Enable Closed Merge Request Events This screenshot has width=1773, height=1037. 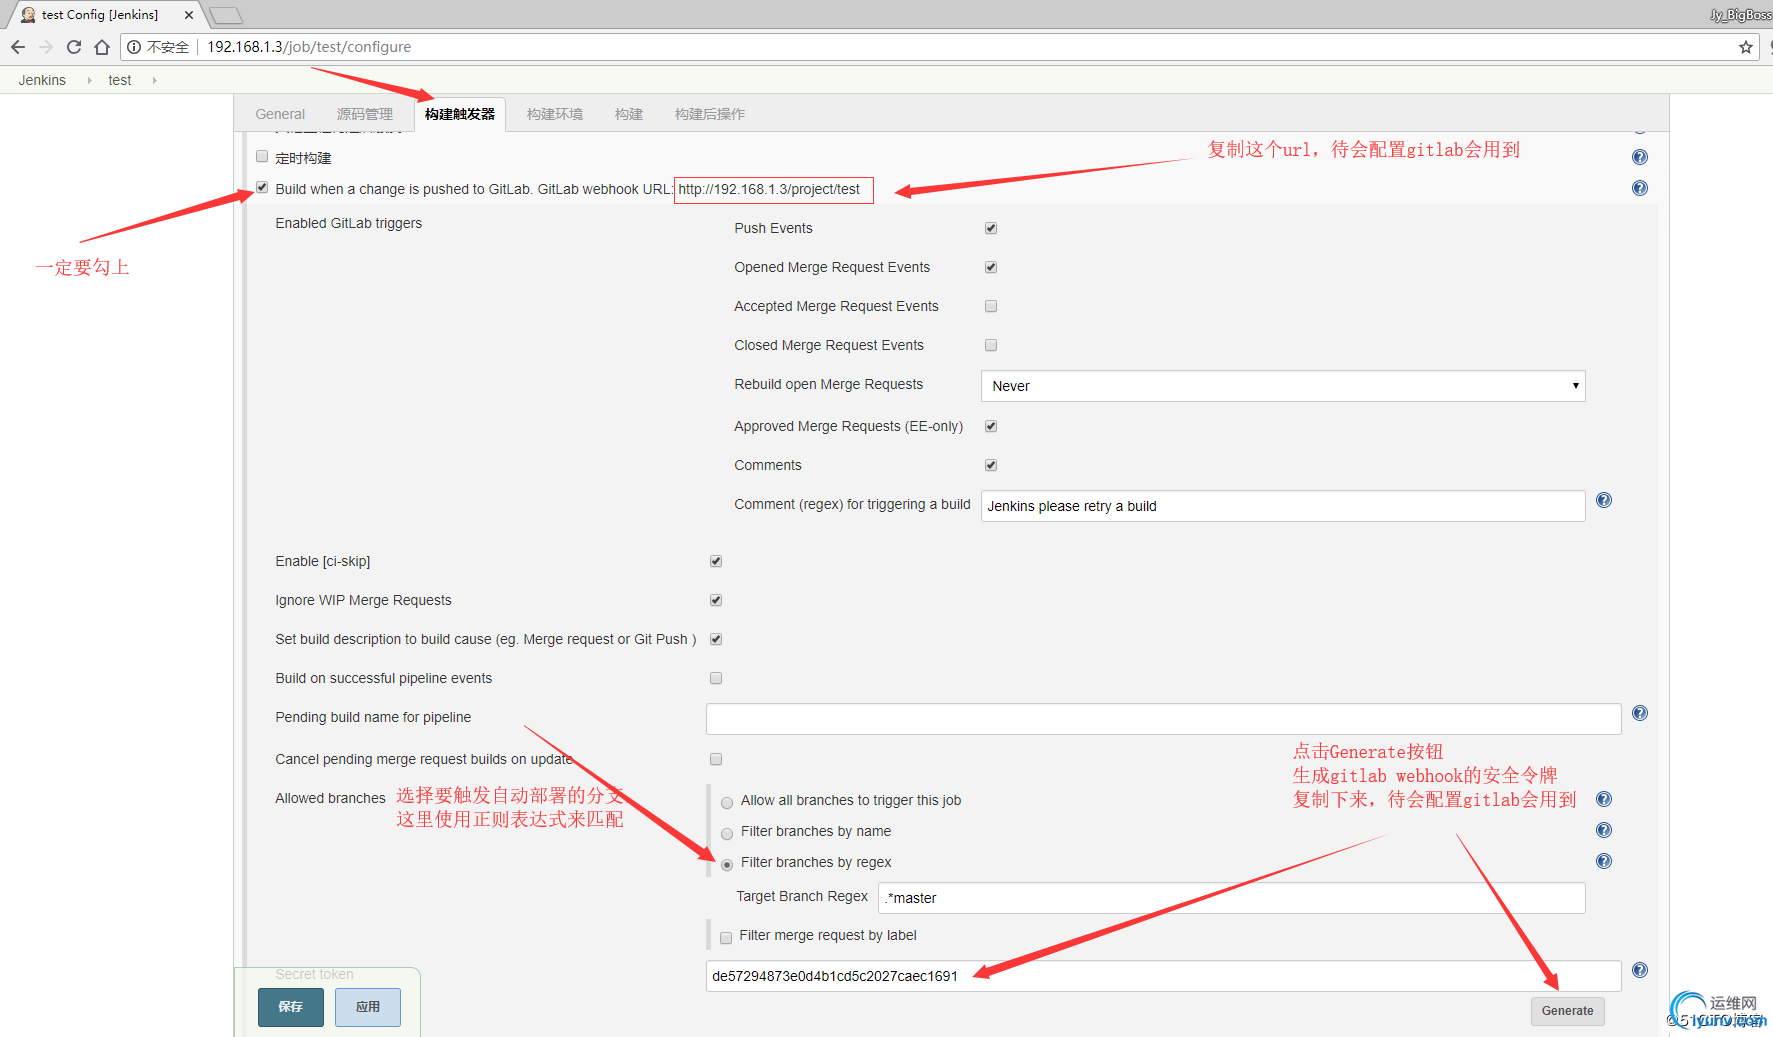(x=991, y=345)
